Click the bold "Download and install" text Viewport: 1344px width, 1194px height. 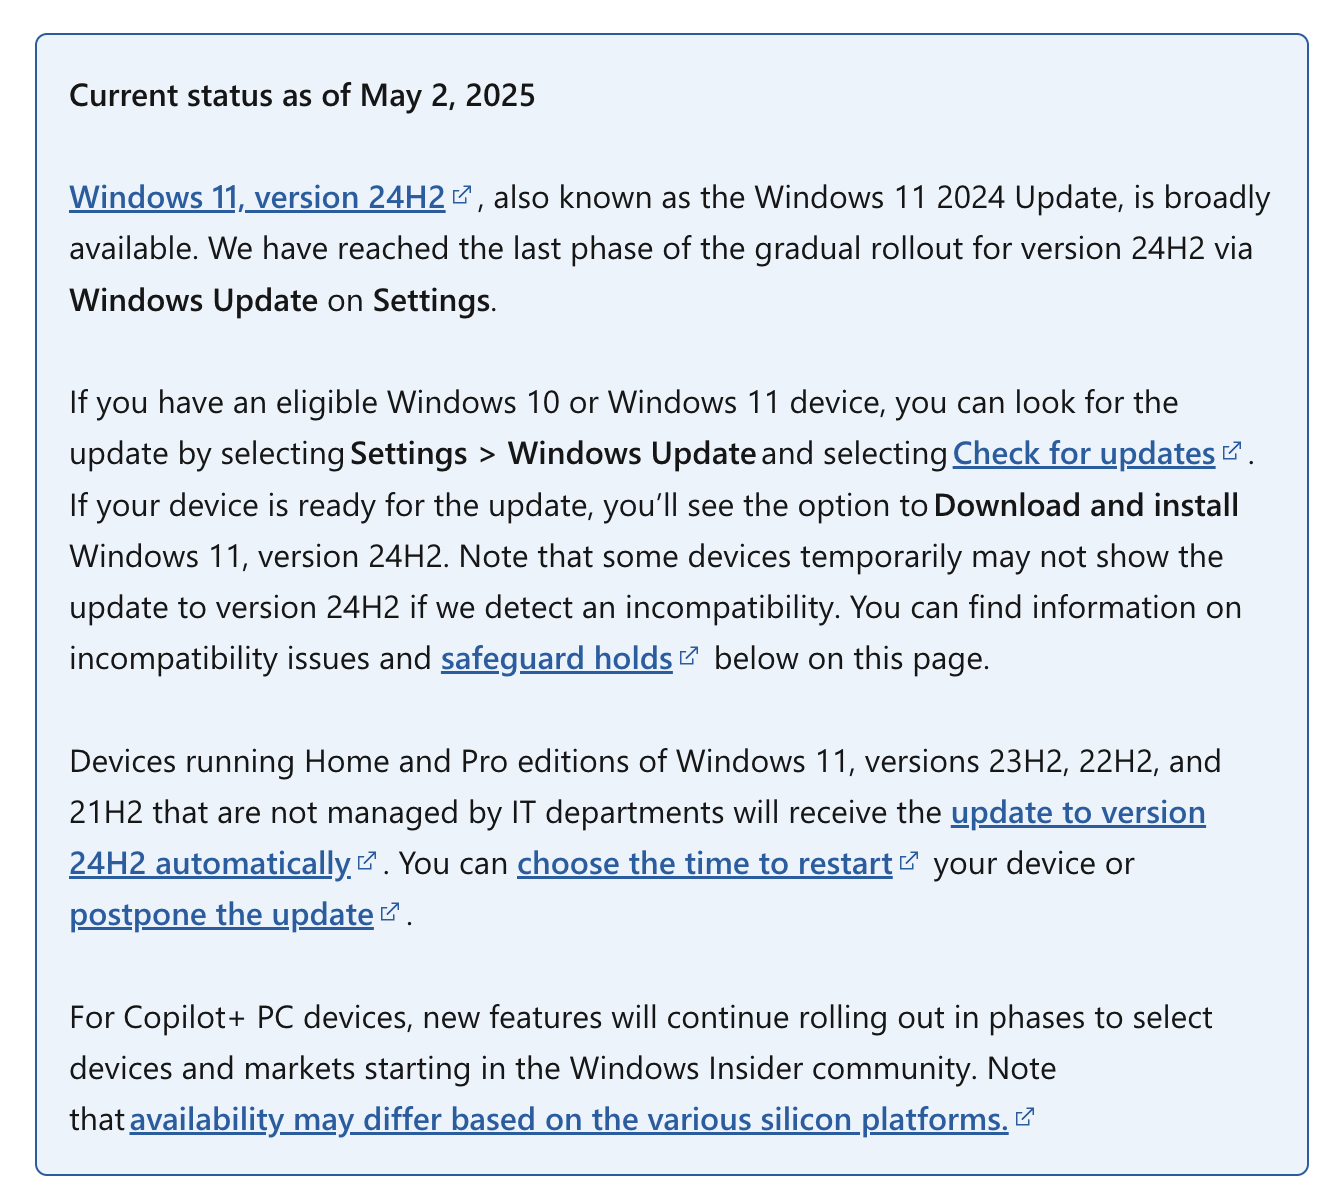1086,505
